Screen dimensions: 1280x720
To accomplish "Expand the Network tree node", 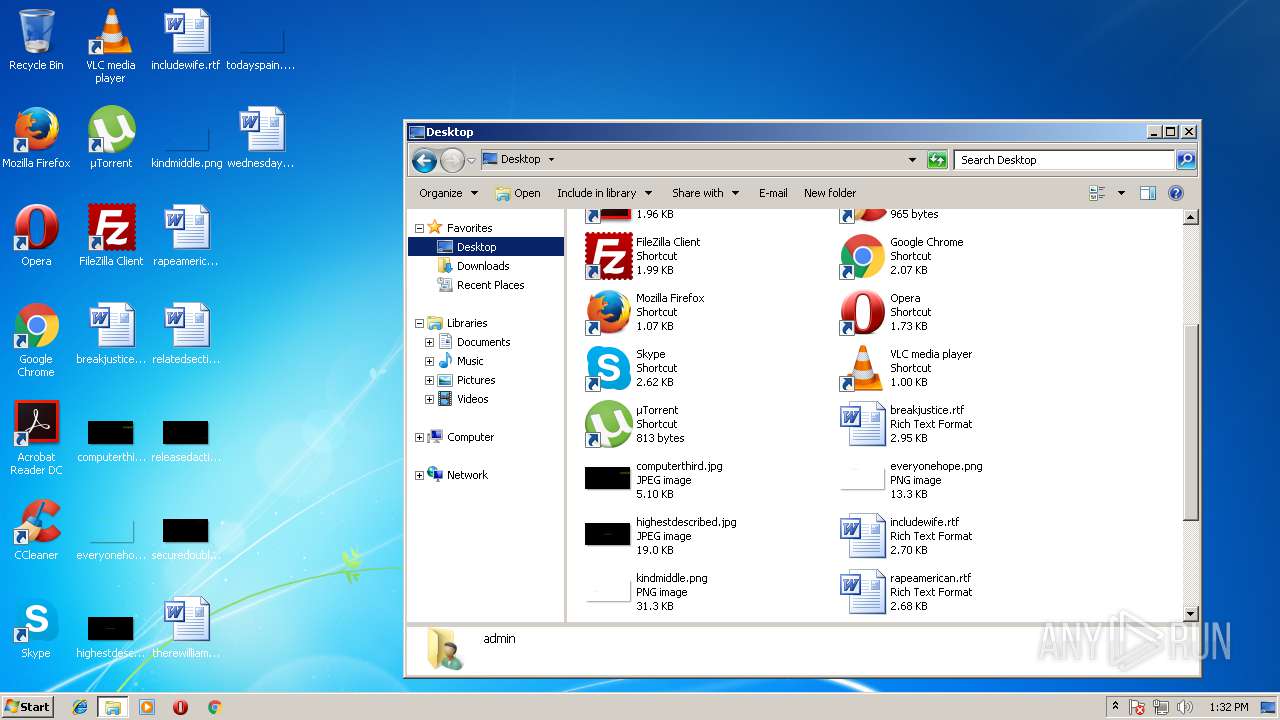I will click(420, 475).
